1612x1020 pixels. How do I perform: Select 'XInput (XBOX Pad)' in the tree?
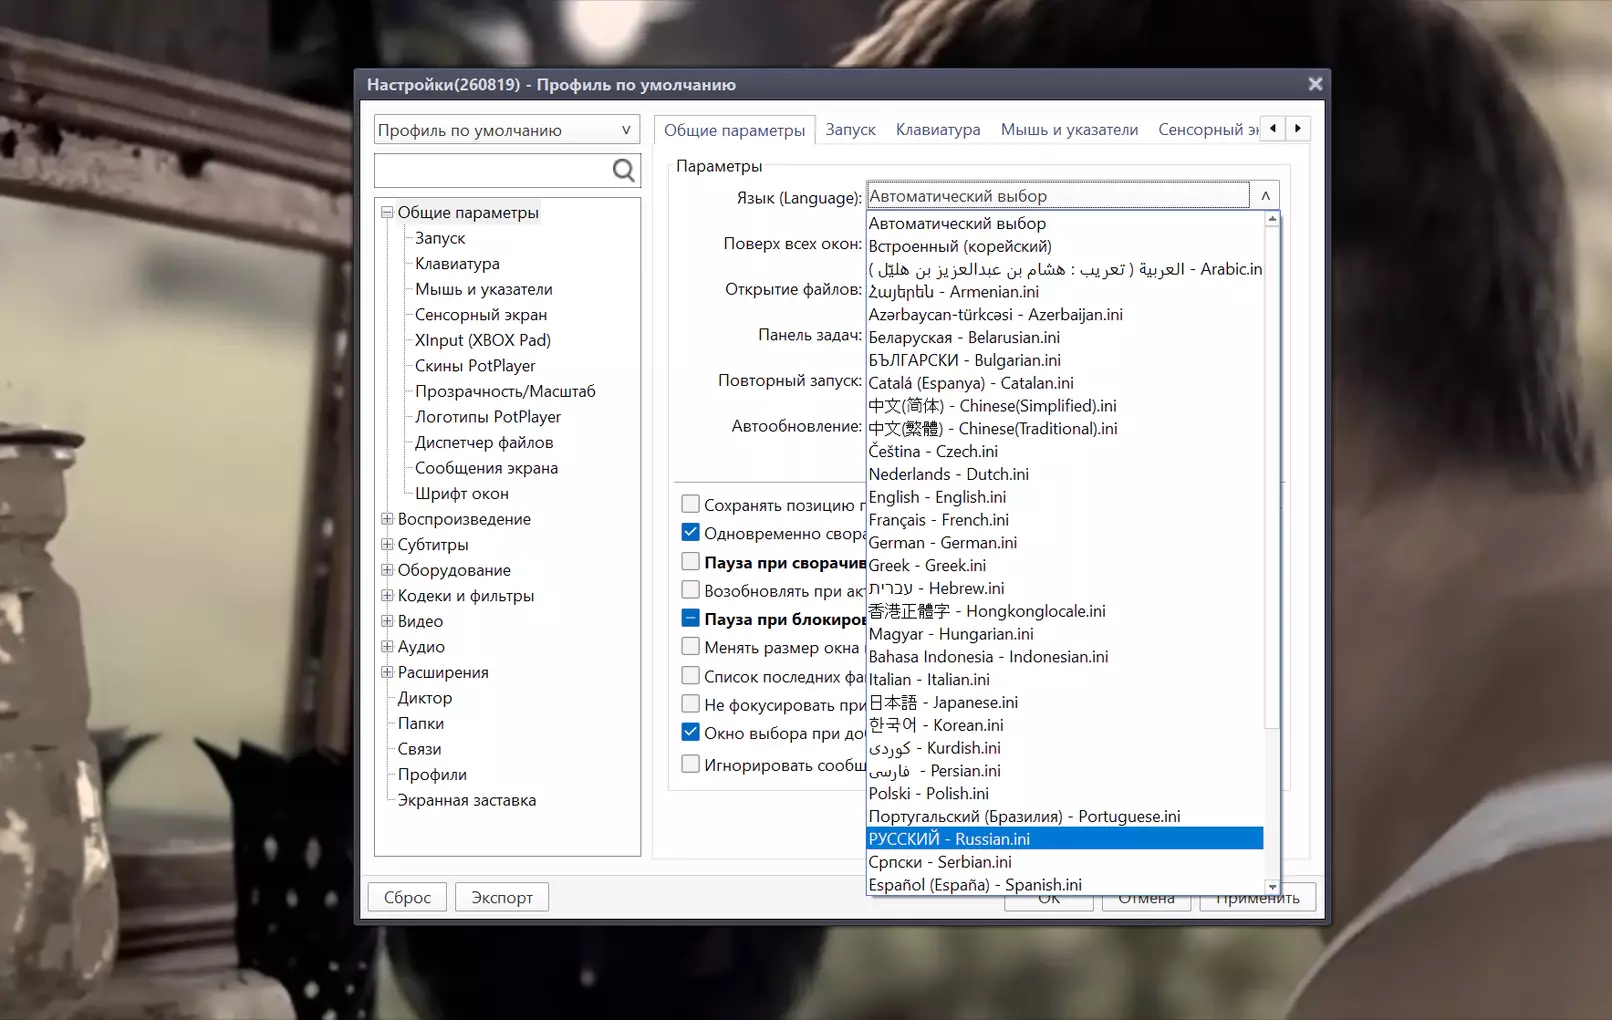point(483,340)
